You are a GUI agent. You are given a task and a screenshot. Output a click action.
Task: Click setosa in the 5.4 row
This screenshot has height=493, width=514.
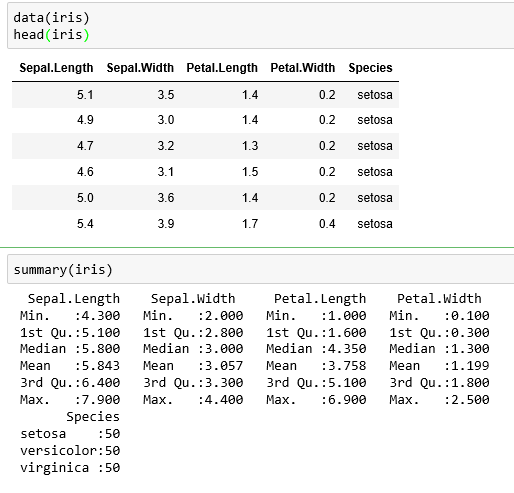pos(375,224)
